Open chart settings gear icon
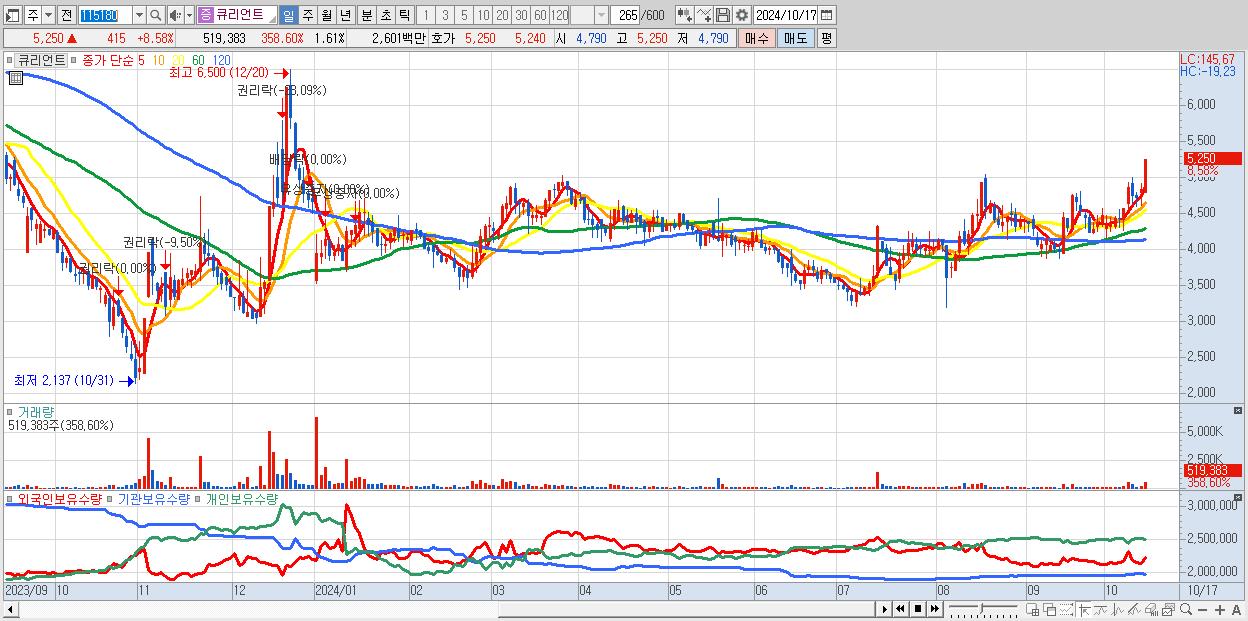This screenshot has height=621, width=1248. (x=742, y=15)
